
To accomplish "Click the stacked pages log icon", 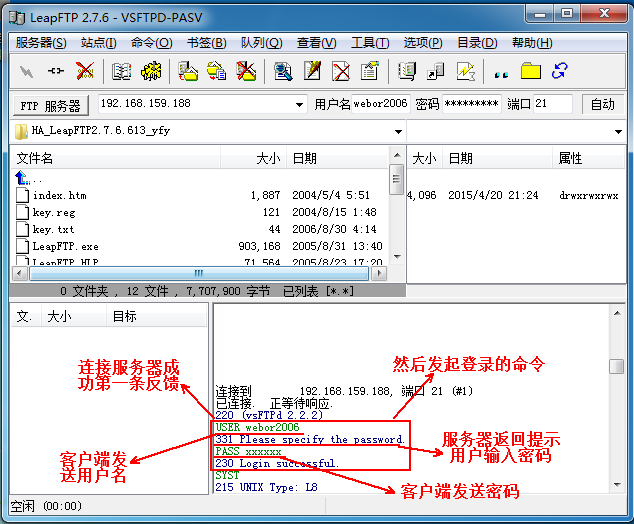I will pyautogui.click(x=407, y=71).
